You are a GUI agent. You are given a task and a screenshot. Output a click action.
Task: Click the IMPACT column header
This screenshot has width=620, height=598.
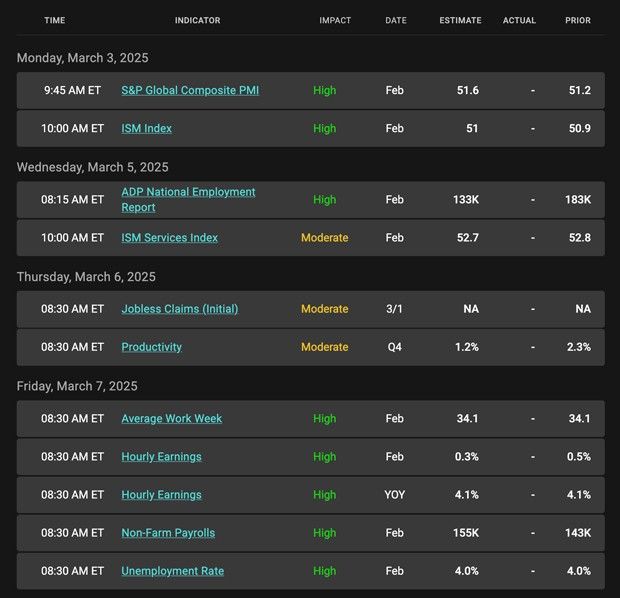335,20
